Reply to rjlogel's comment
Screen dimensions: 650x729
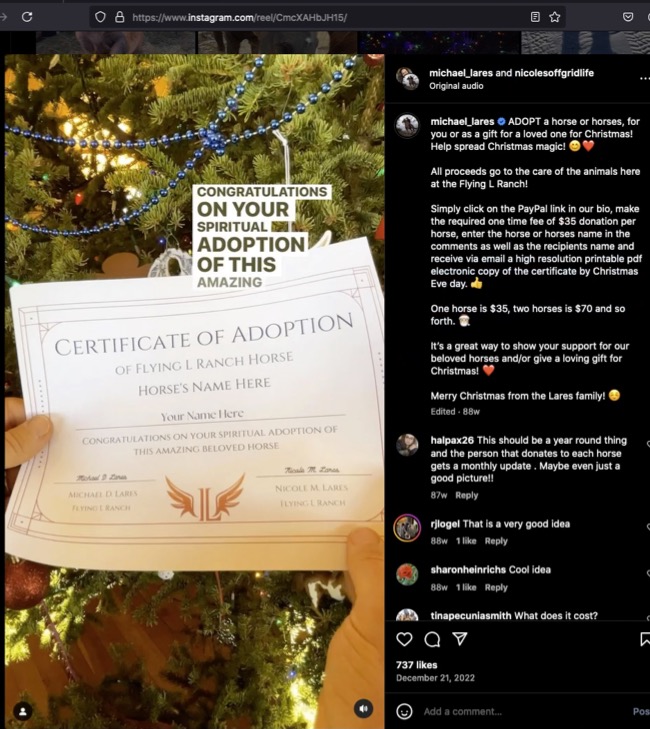pyautogui.click(x=496, y=541)
